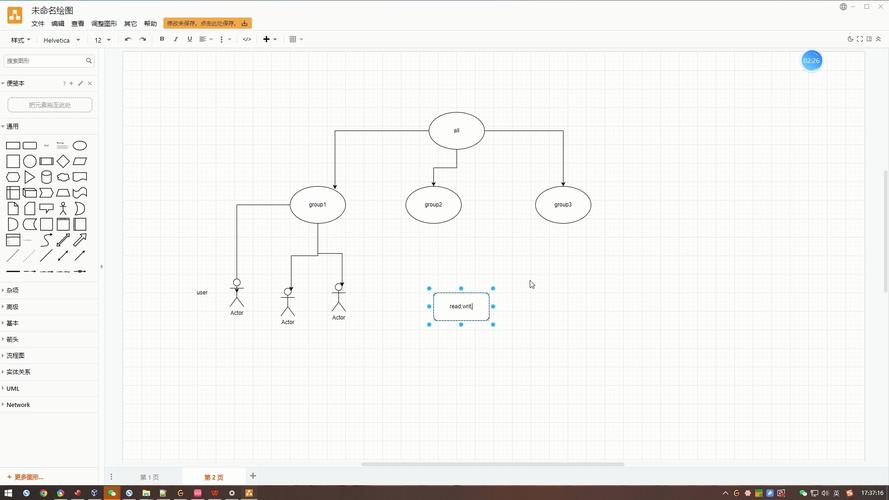The height and width of the screenshot is (500, 889).
Task: Switch to the 第 2 页 tab
Action: [214, 477]
